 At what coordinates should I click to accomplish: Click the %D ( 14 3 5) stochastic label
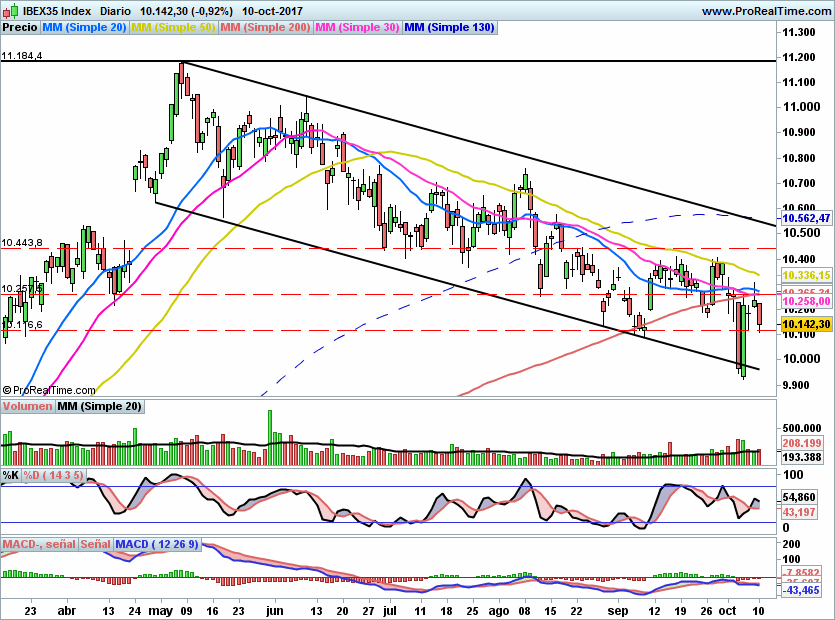53,475
